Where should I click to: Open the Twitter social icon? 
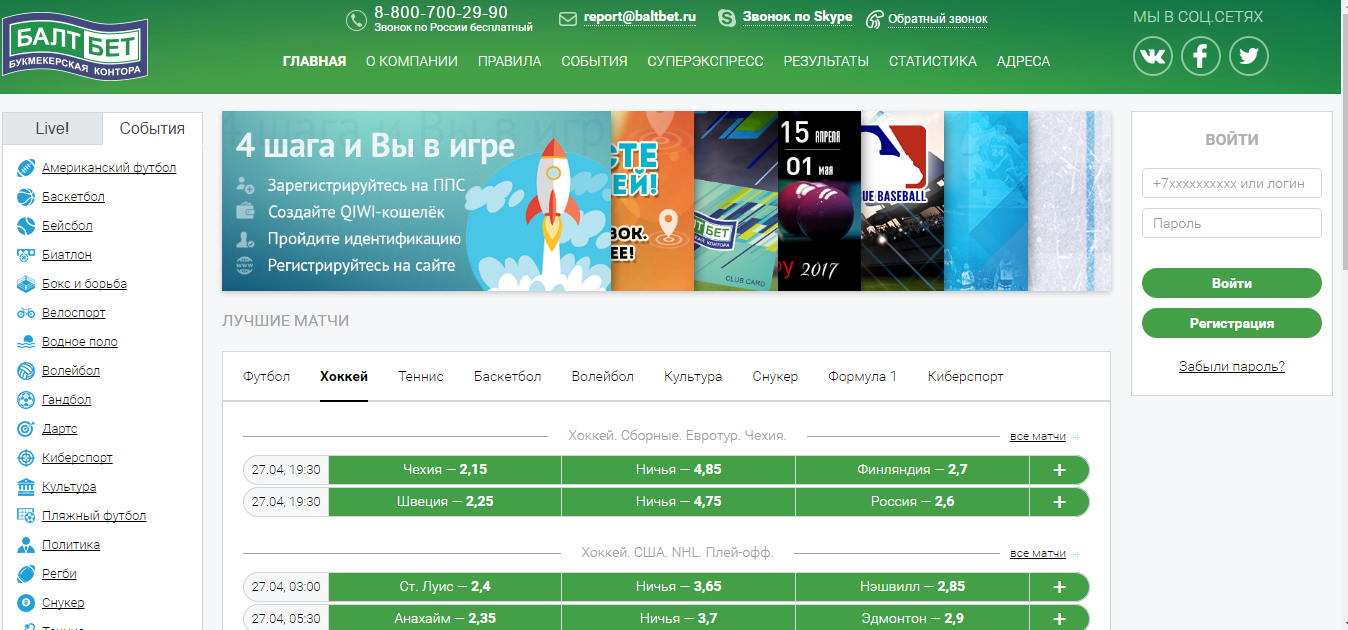pos(1249,56)
